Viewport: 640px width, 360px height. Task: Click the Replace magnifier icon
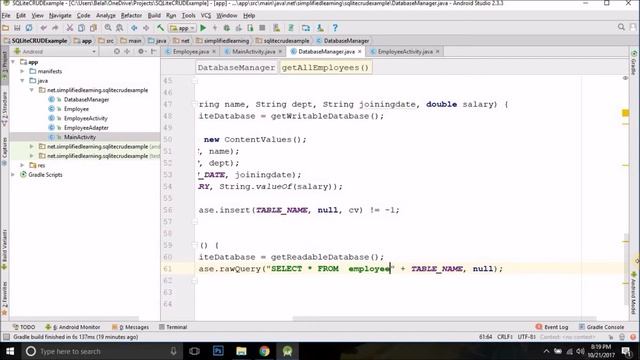[120, 28]
